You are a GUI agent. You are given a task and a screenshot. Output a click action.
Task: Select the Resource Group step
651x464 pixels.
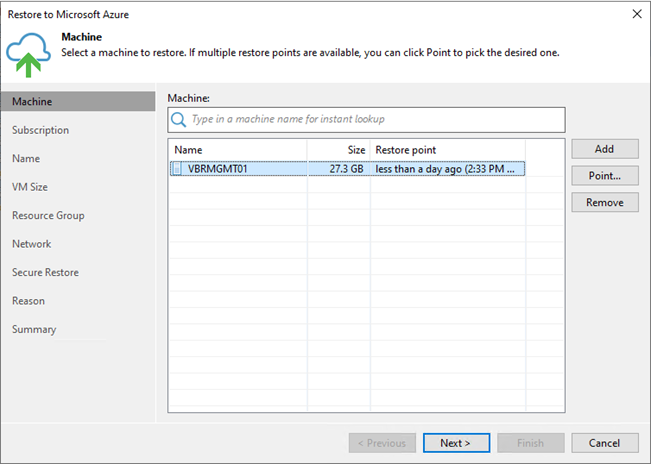click(48, 216)
